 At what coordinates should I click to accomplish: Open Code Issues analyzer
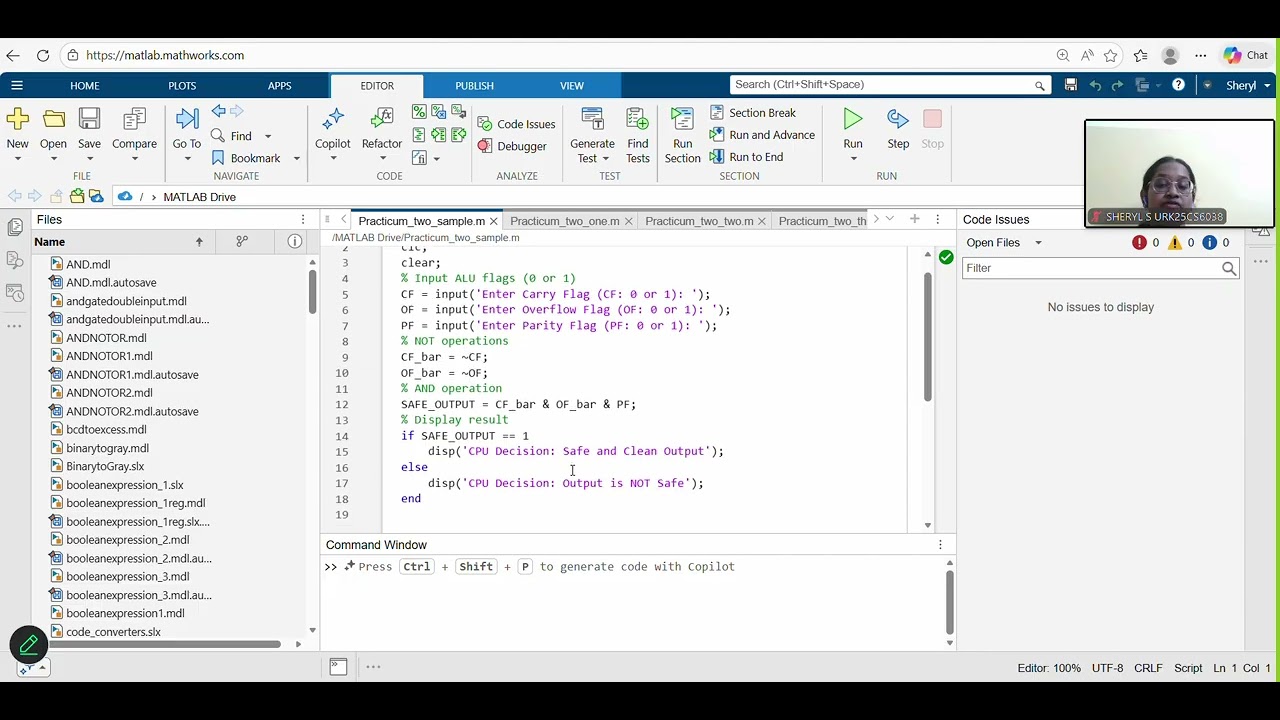(516, 124)
